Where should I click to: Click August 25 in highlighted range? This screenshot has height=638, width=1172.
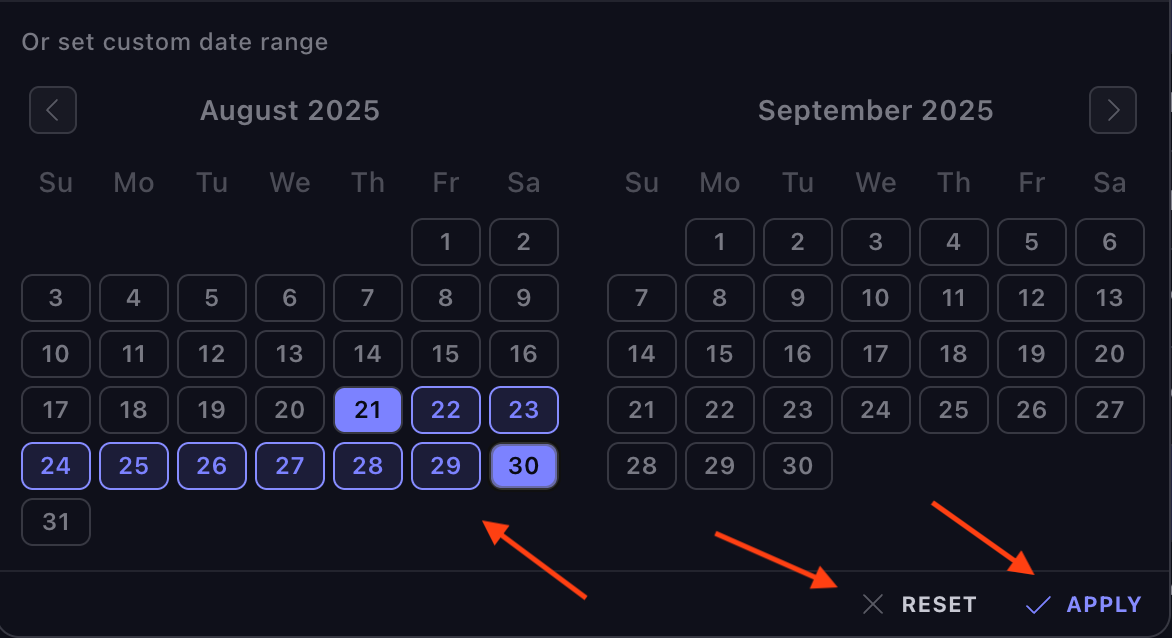pos(134,466)
